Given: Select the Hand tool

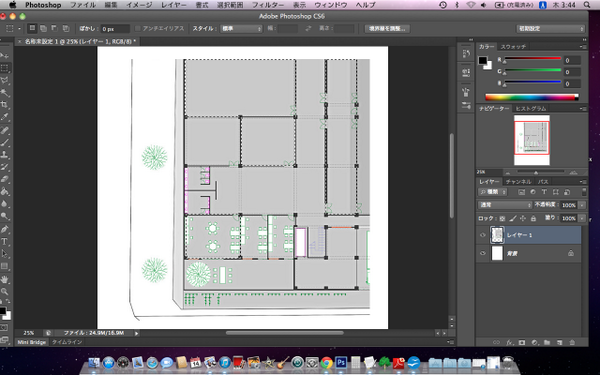Looking at the screenshot, I should coord(4,279).
